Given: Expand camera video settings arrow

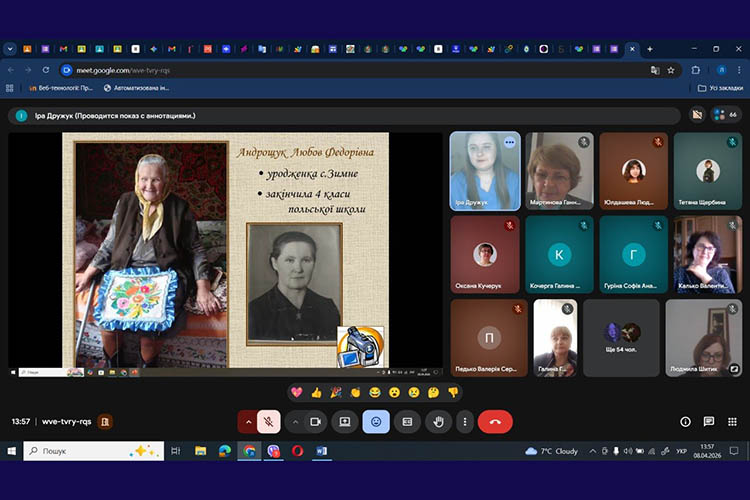Looking at the screenshot, I should [294, 422].
